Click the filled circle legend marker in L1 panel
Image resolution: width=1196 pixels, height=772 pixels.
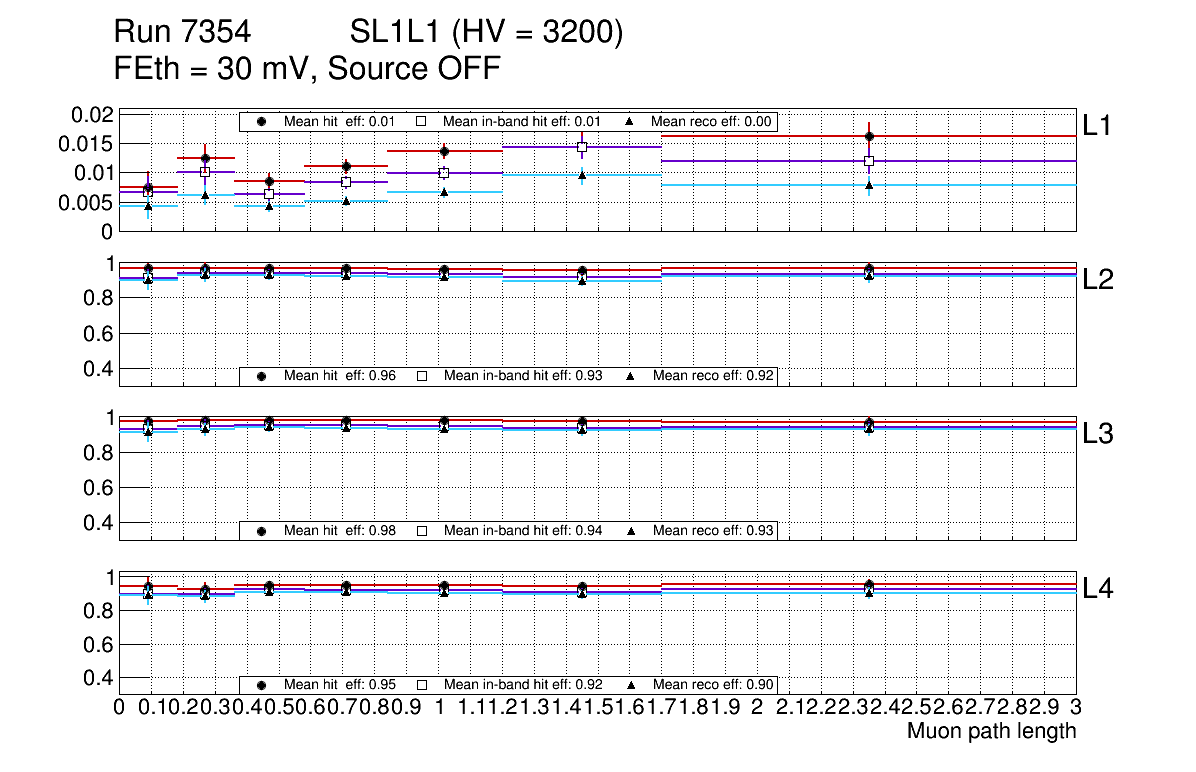(262, 122)
